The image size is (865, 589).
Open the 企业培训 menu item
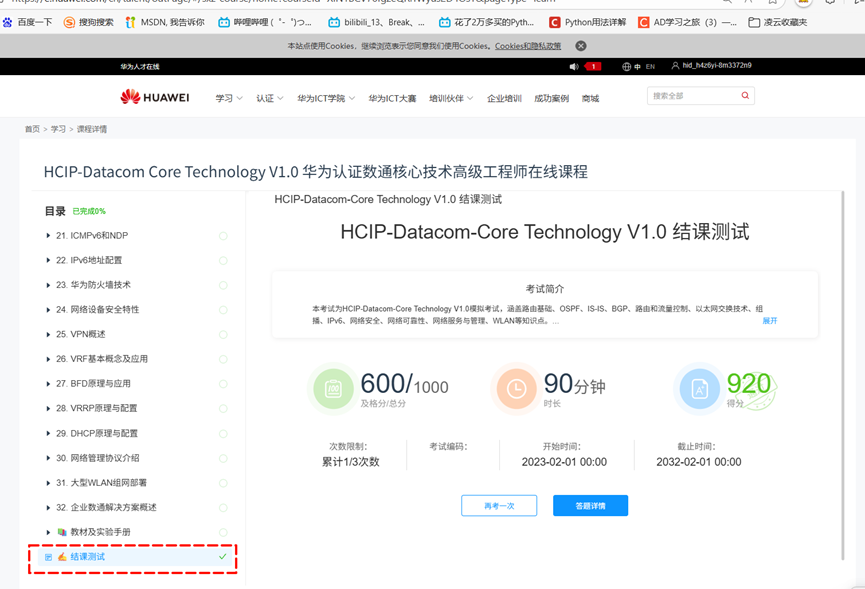click(504, 98)
